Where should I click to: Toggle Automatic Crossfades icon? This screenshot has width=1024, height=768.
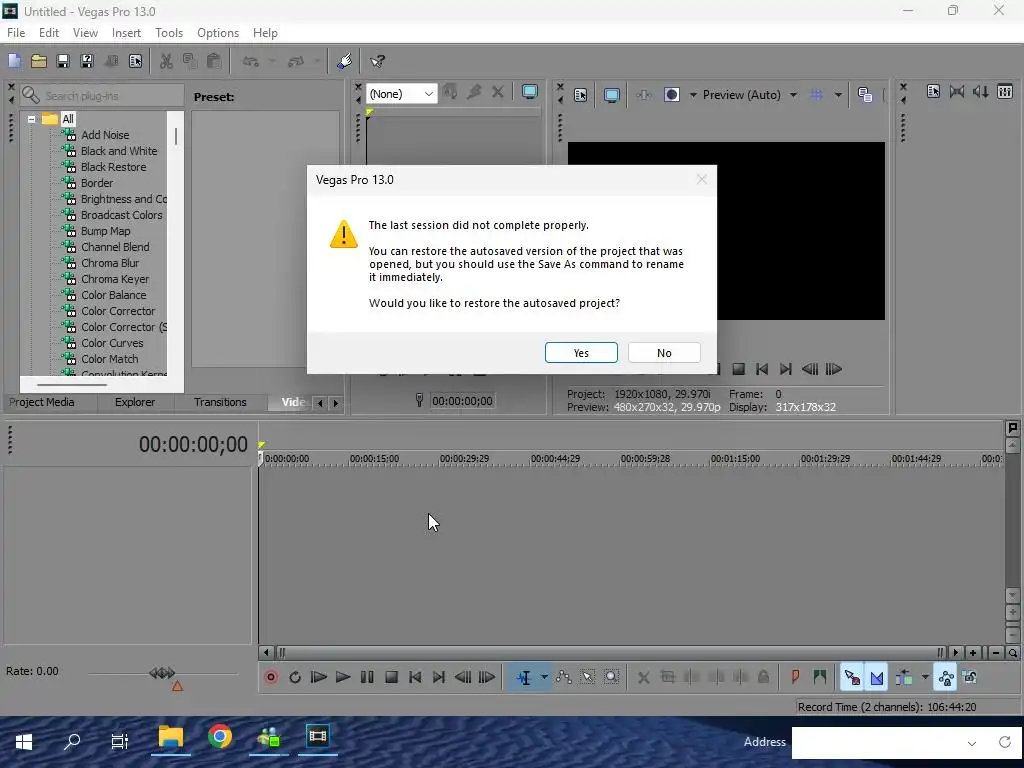[876, 678]
